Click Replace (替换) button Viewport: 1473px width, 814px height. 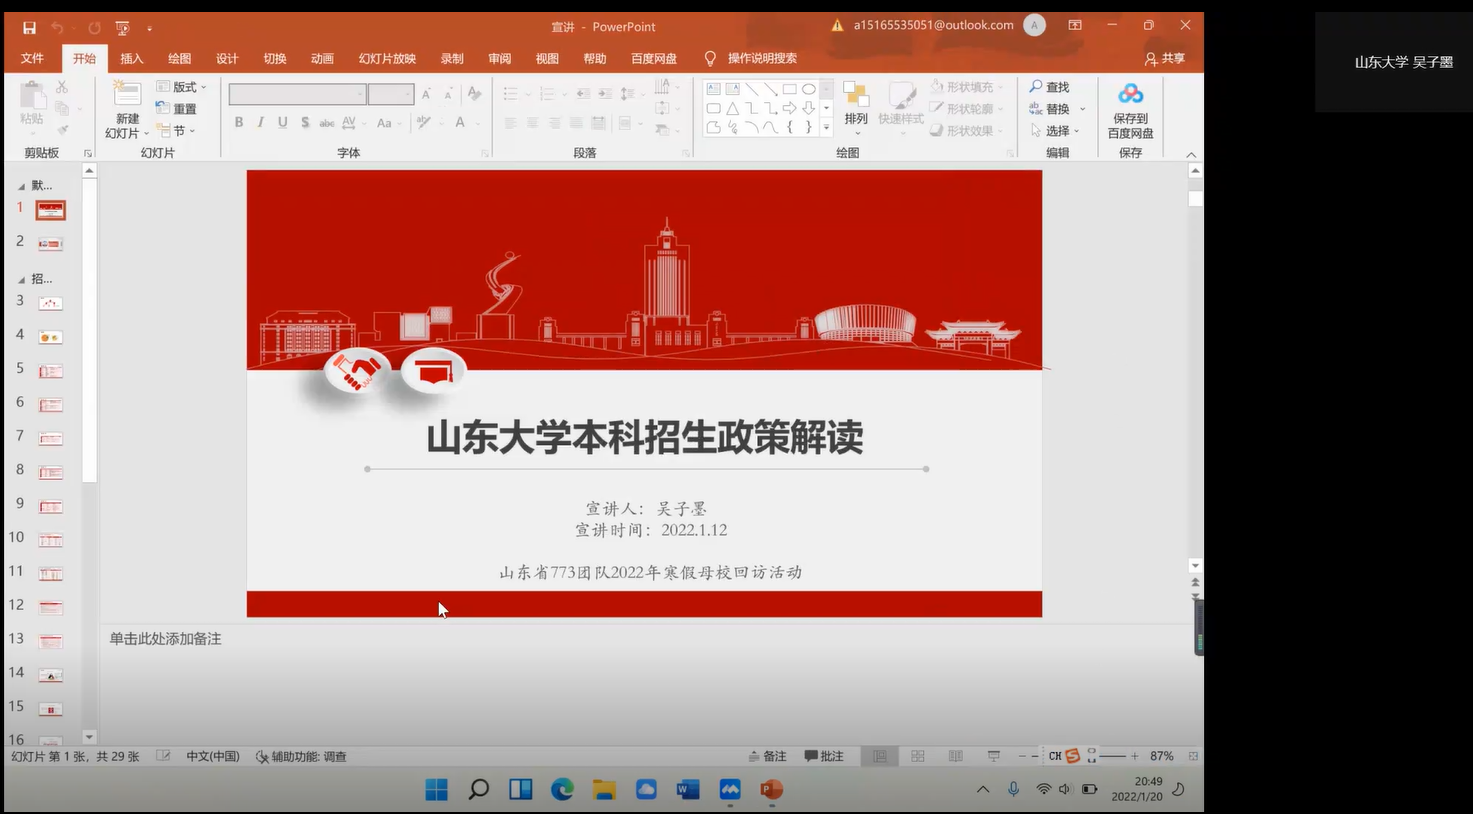pos(1050,109)
